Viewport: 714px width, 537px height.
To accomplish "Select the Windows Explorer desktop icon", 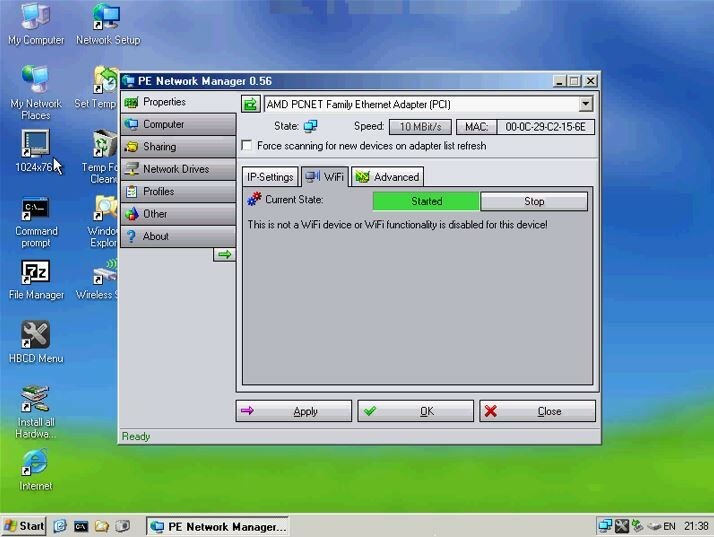I will pos(103,221).
